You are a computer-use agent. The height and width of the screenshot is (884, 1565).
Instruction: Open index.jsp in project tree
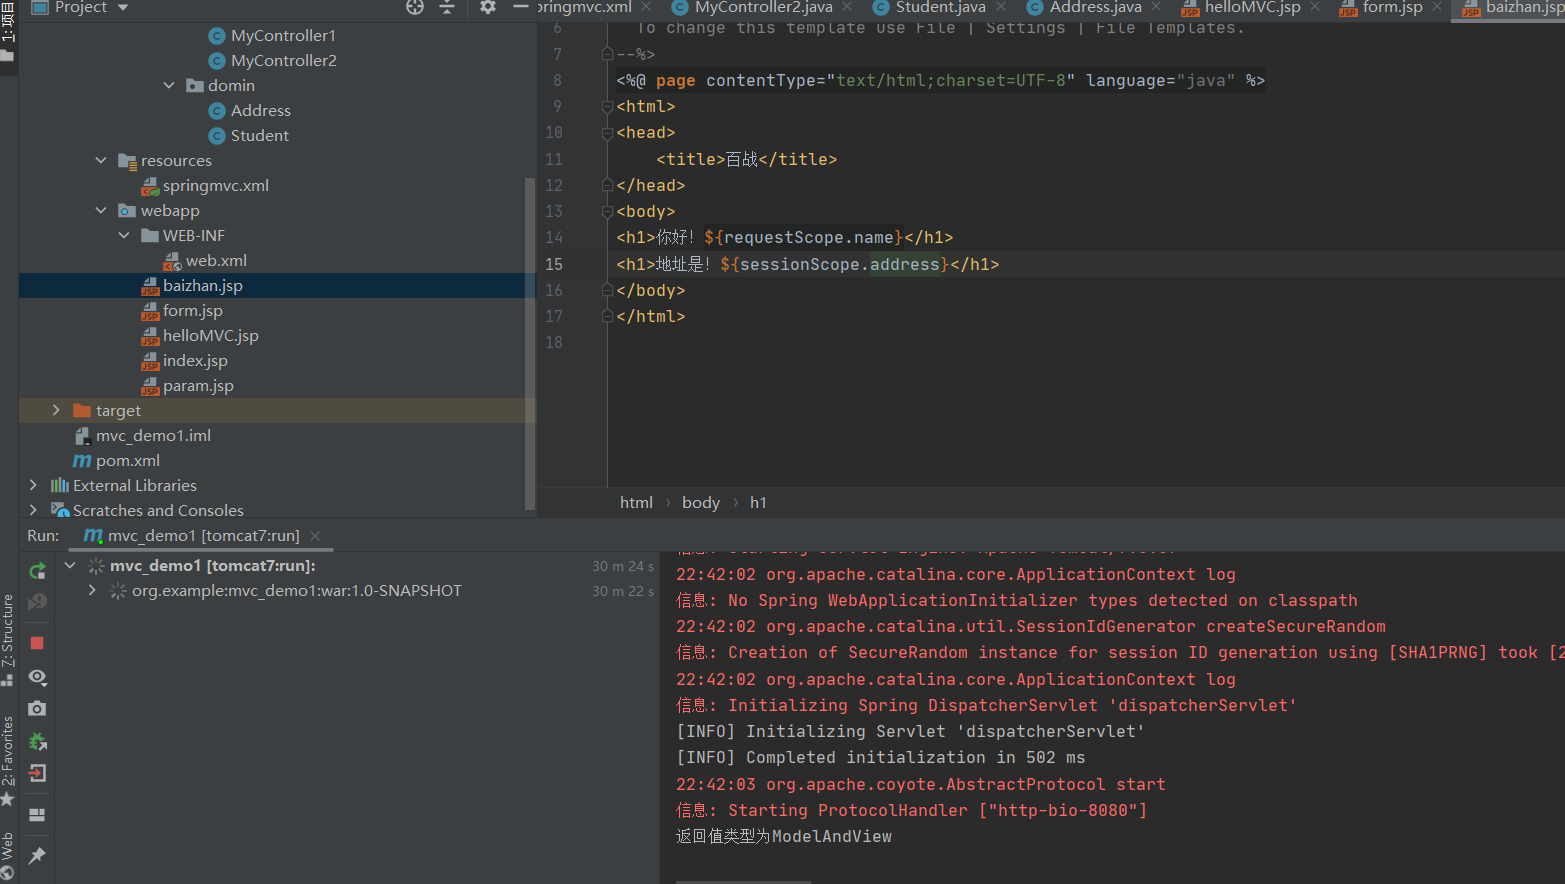pyautogui.click(x=195, y=360)
